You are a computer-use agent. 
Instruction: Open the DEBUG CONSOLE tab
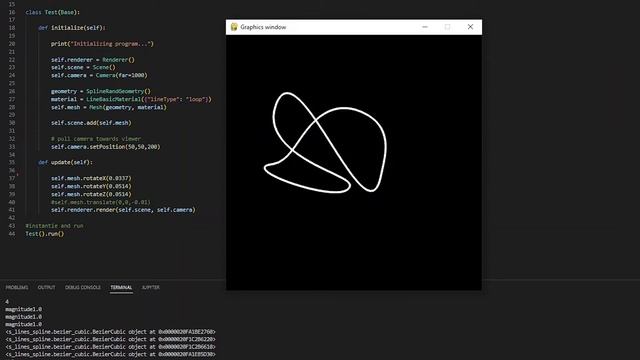(83, 287)
